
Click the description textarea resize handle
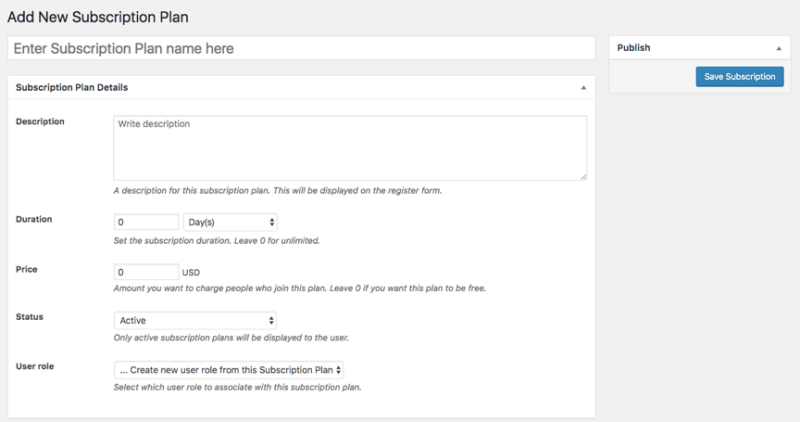pyautogui.click(x=583, y=176)
